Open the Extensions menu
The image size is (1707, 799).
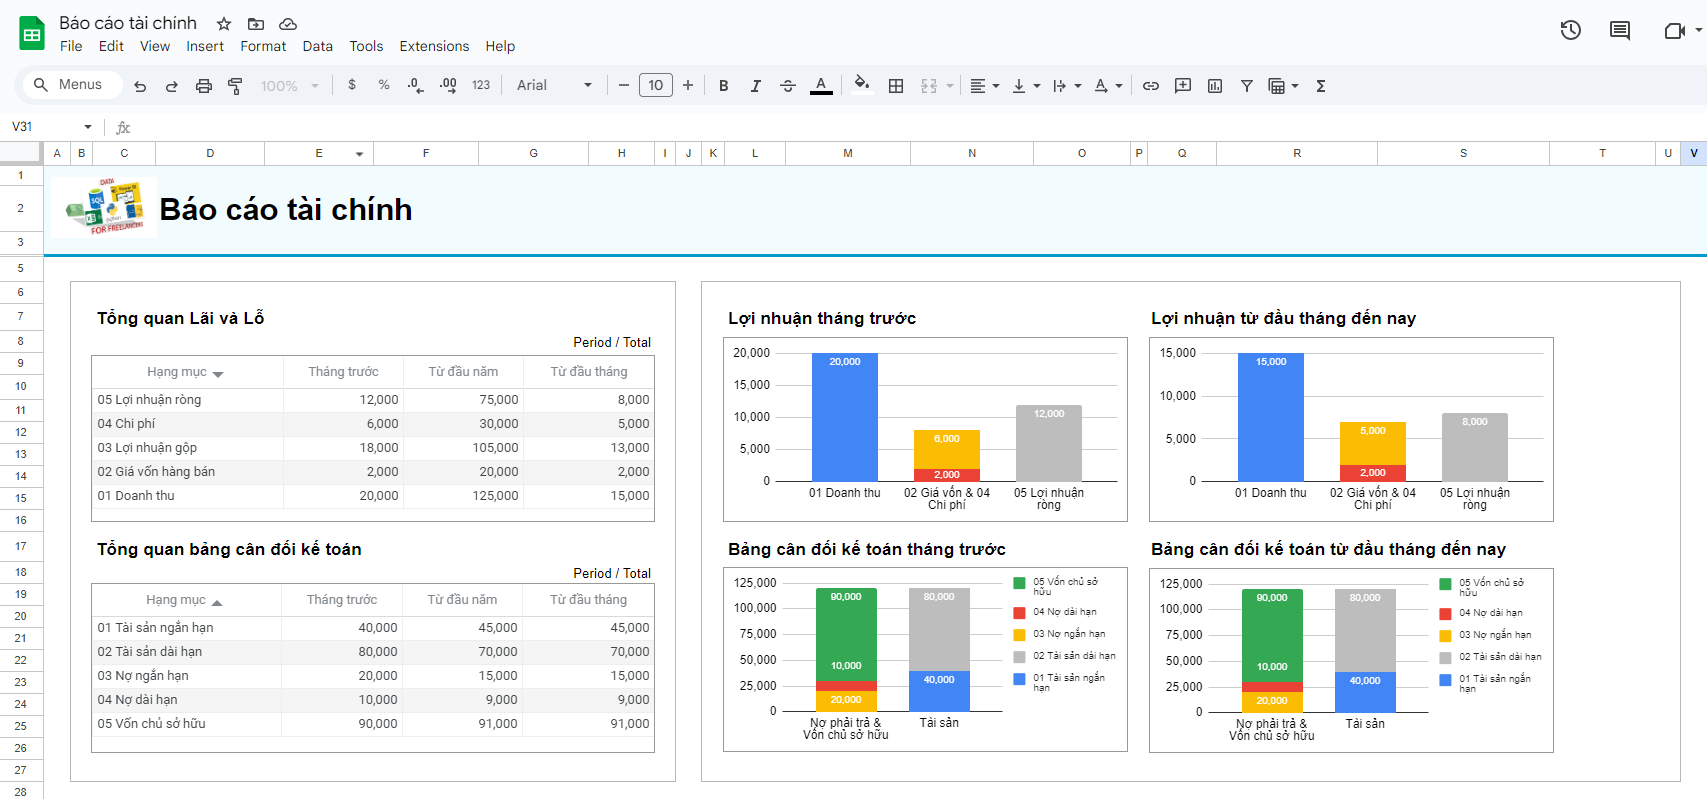tap(434, 46)
